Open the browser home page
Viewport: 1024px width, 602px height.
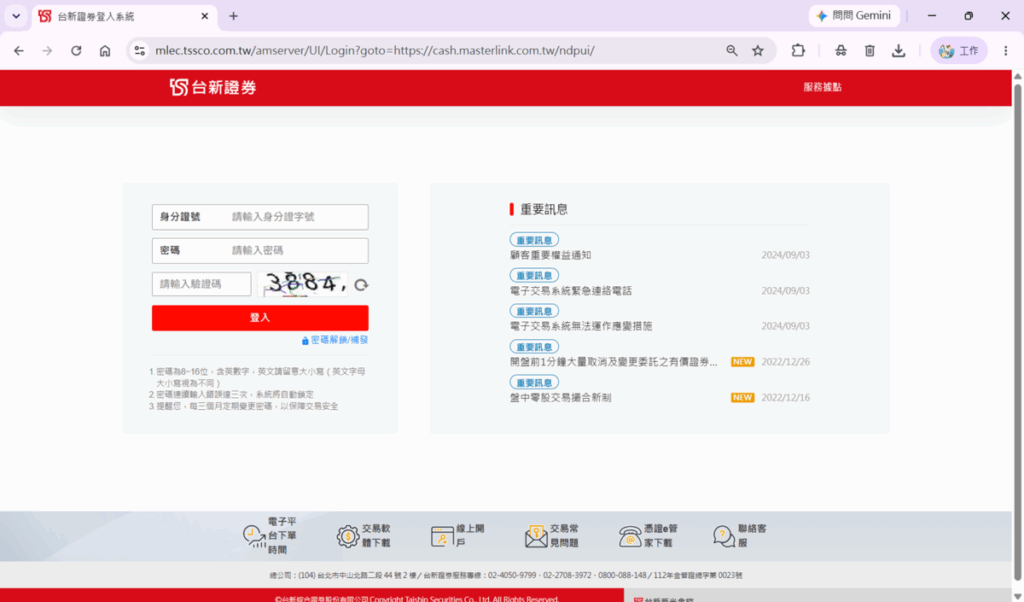[x=105, y=51]
